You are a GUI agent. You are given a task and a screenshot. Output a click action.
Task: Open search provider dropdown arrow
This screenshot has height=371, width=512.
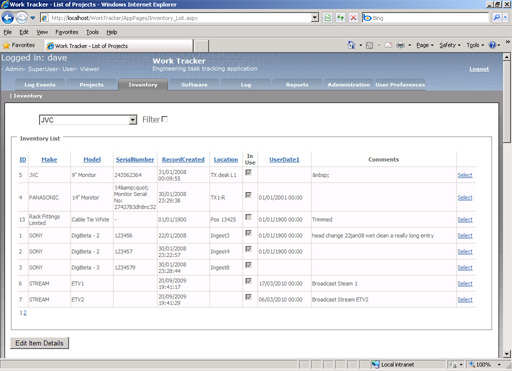click(506, 18)
